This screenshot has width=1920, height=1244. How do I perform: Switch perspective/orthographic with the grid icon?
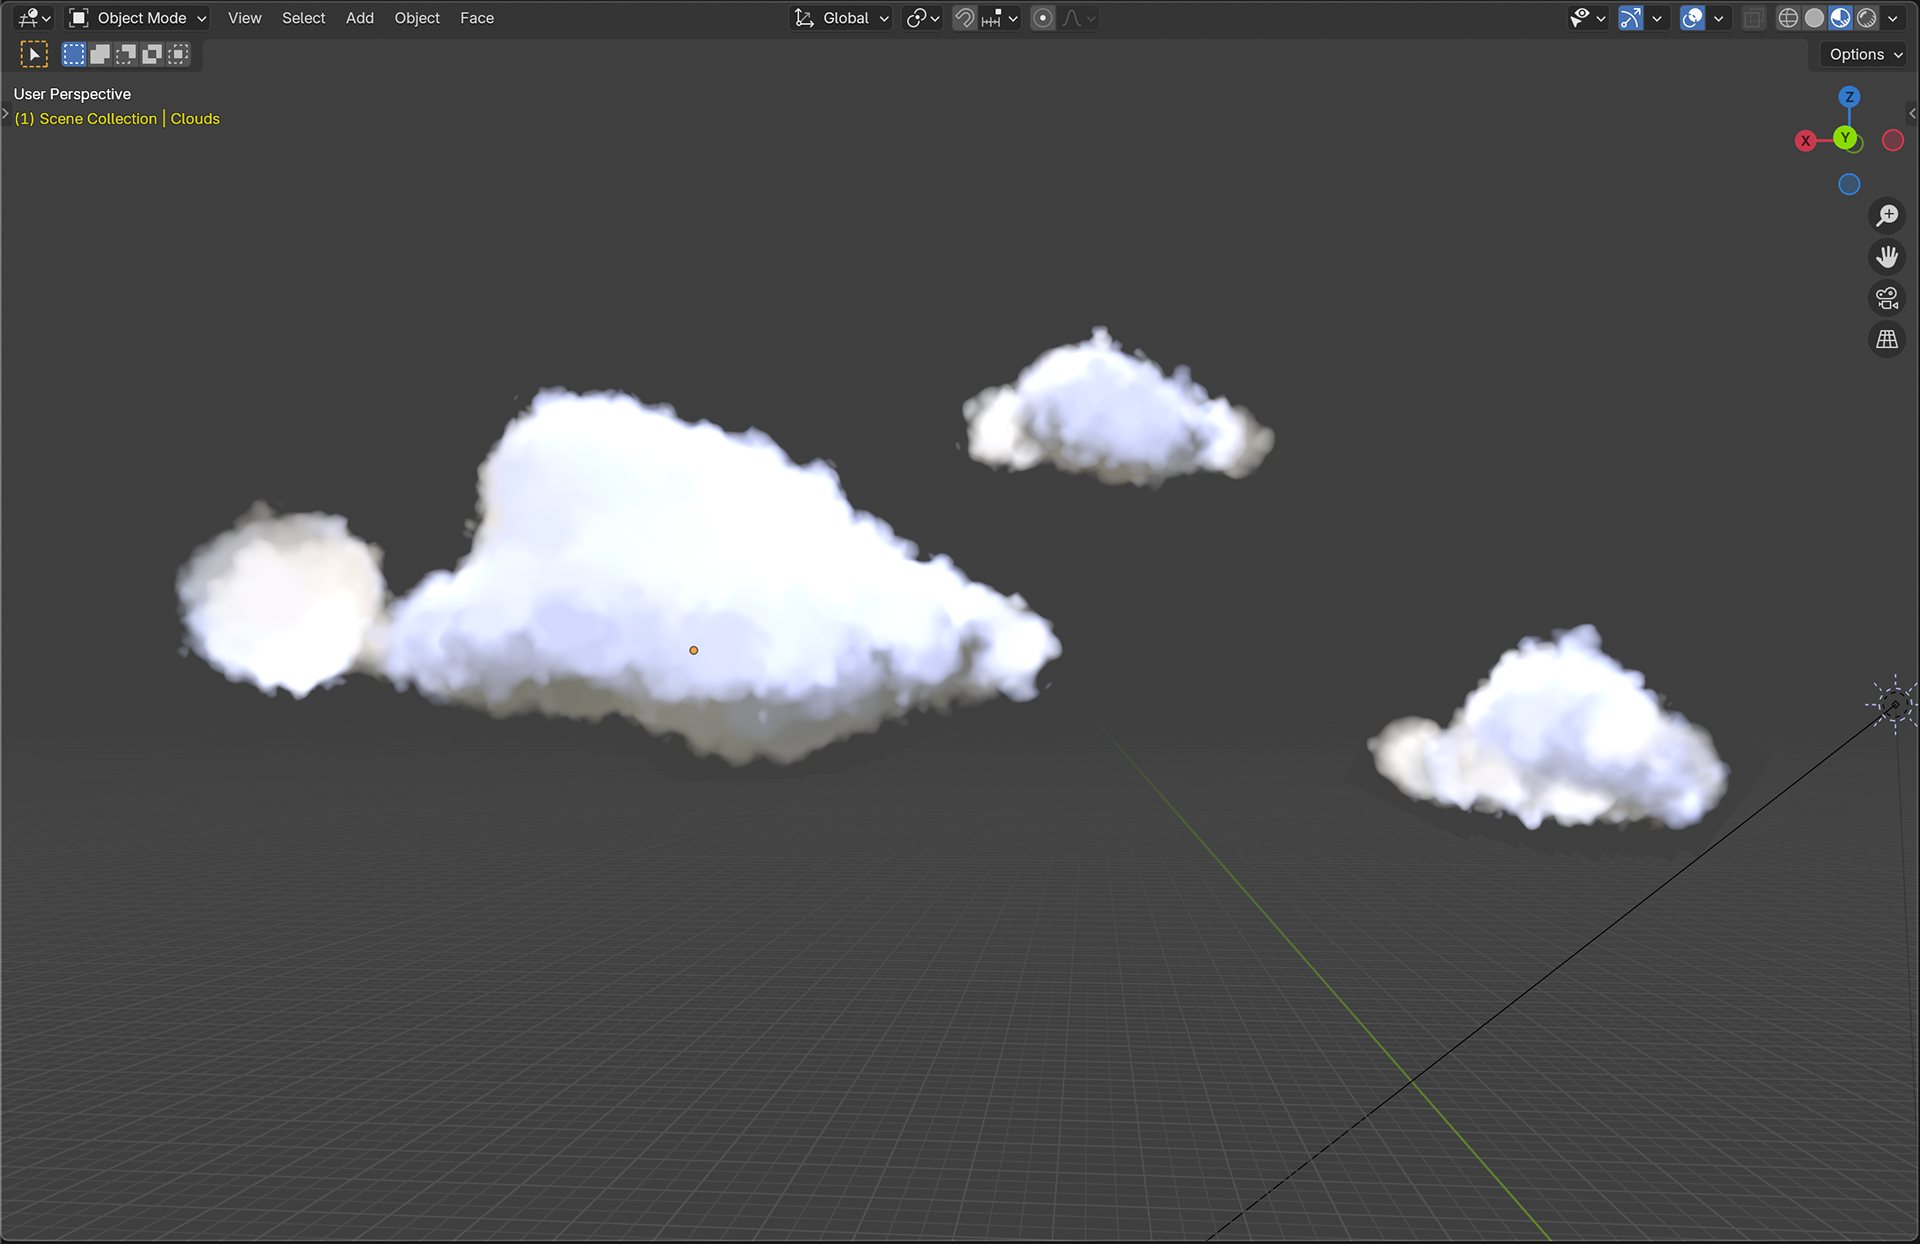point(1887,340)
